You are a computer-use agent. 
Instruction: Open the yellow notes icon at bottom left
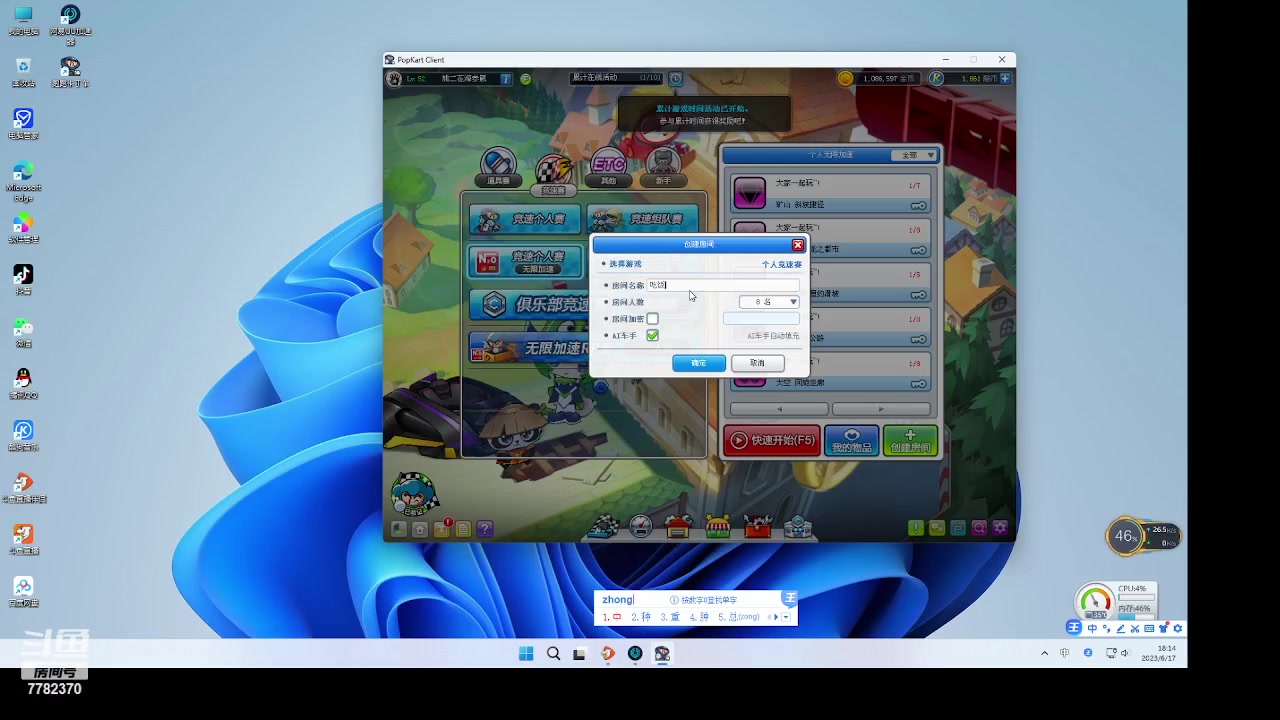tap(463, 529)
